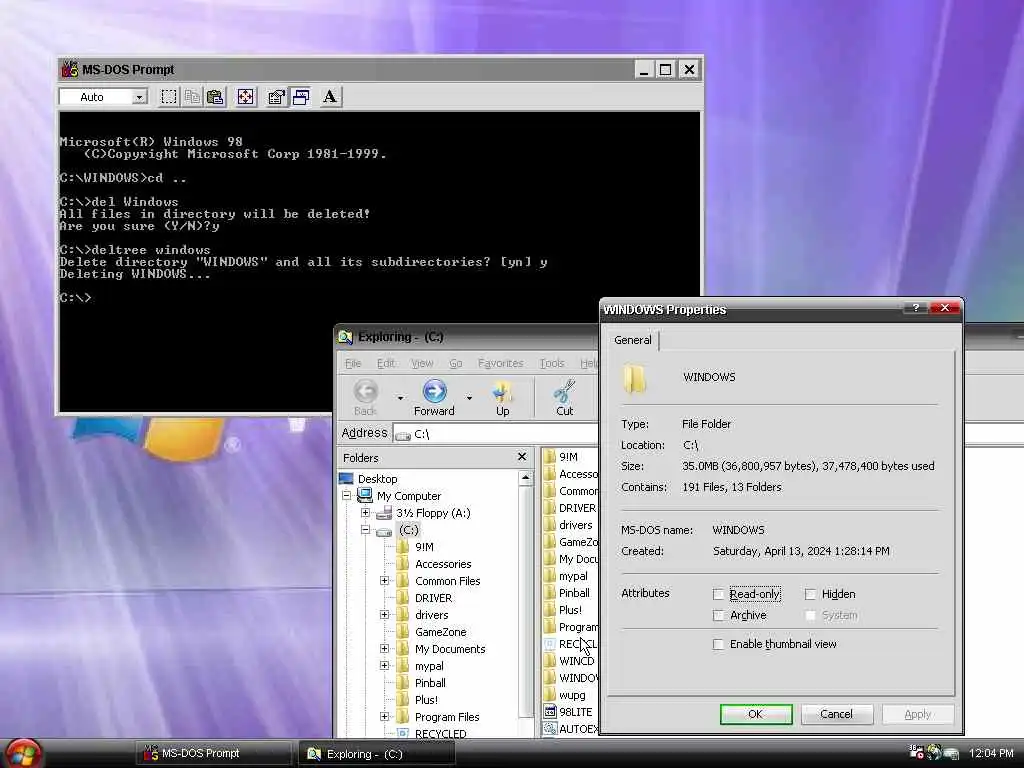This screenshot has width=1024, height=768.
Task: Click the Copy icon in MS-DOS Prompt toolbar
Action: click(x=192, y=97)
